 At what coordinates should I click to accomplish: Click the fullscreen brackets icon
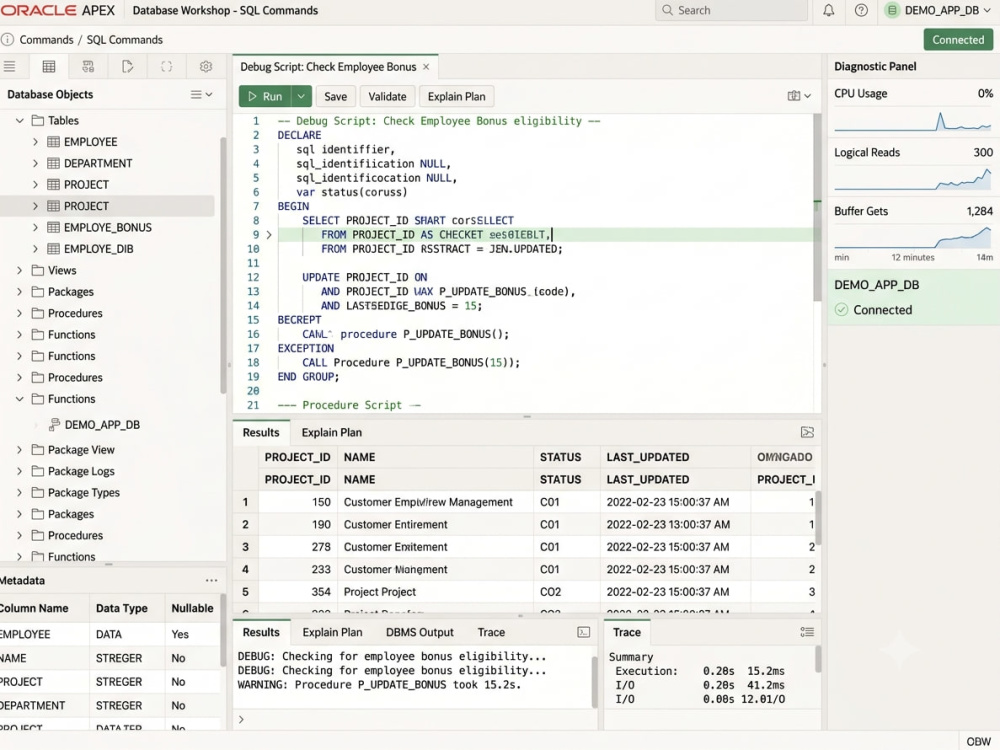click(166, 66)
